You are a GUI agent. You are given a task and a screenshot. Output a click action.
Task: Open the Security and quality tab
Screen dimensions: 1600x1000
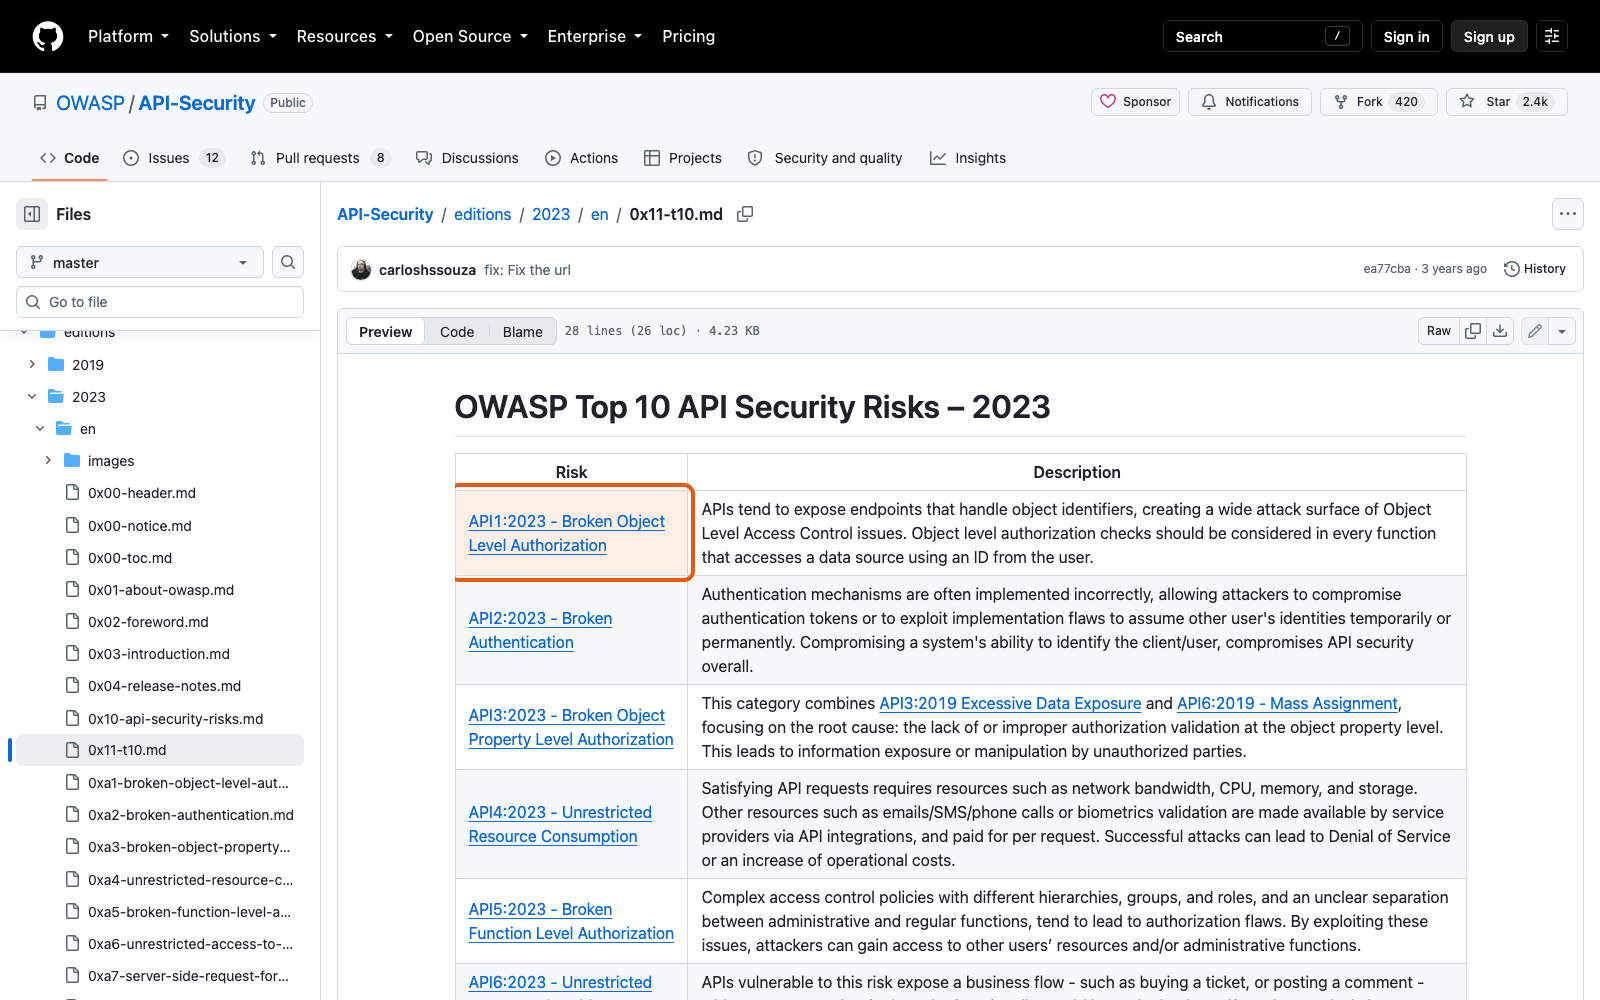(x=824, y=158)
